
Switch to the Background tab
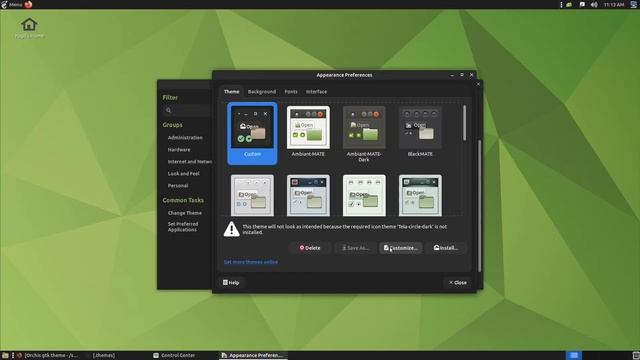(262, 91)
